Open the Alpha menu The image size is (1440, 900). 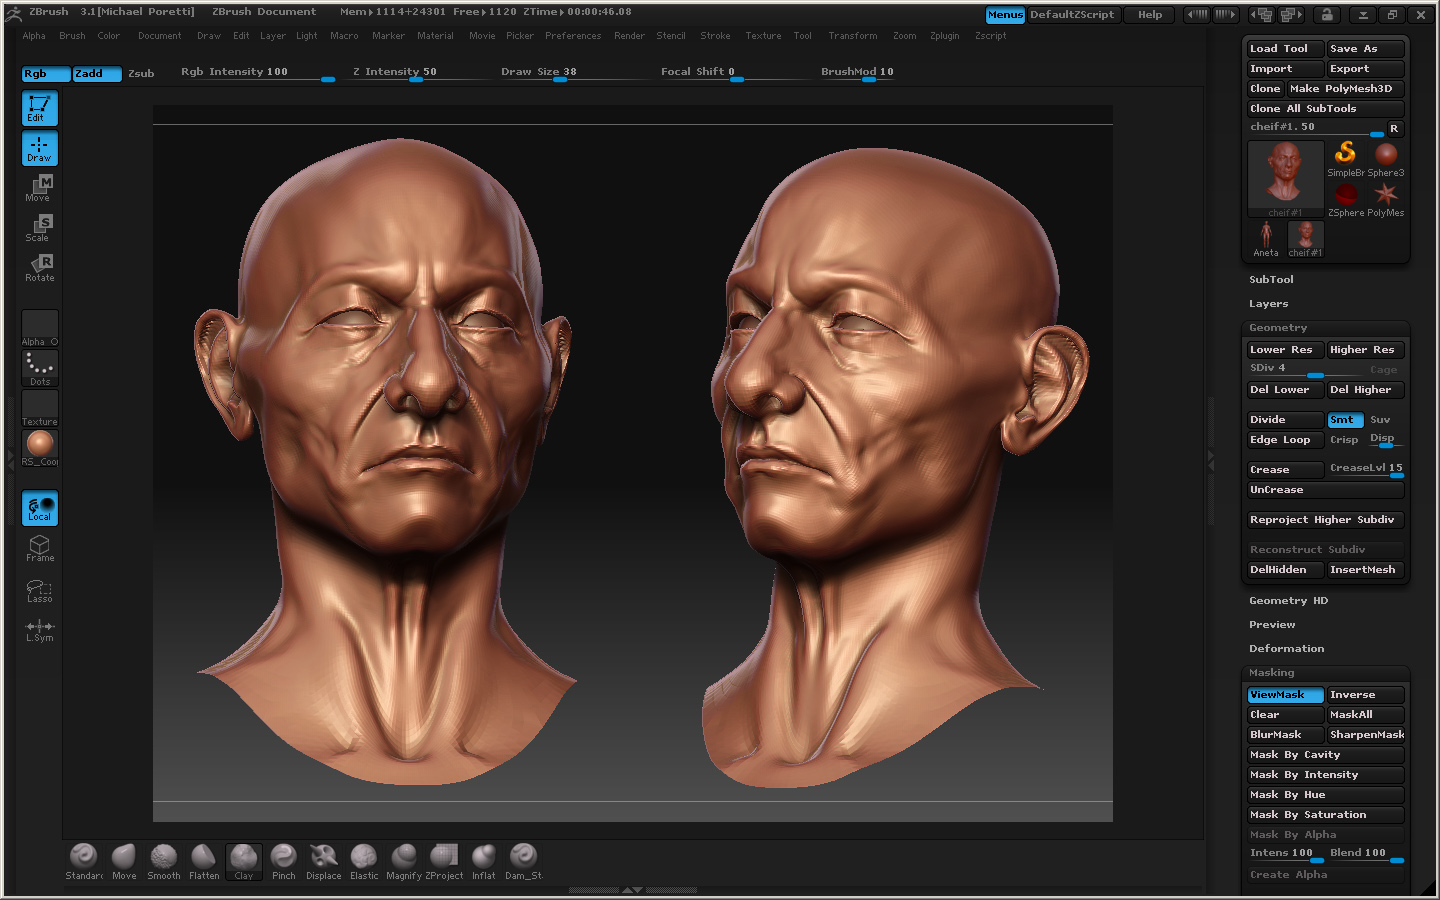click(34, 36)
